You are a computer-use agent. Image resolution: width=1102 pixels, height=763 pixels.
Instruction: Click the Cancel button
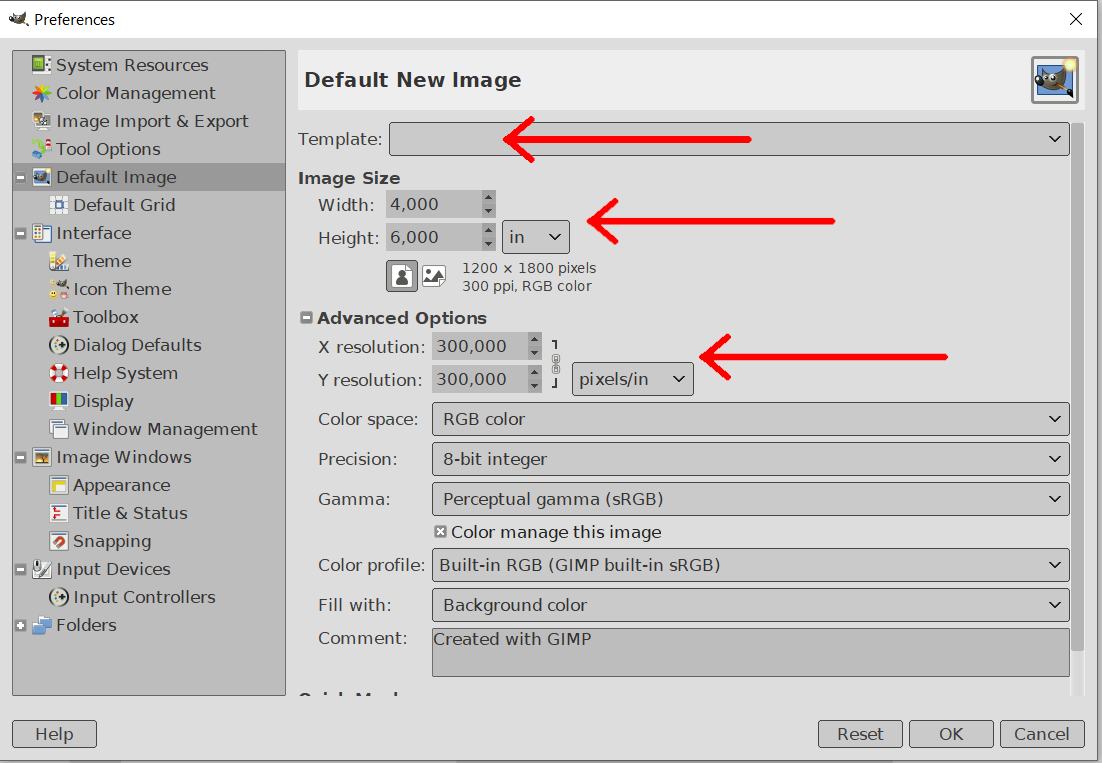coord(1042,734)
